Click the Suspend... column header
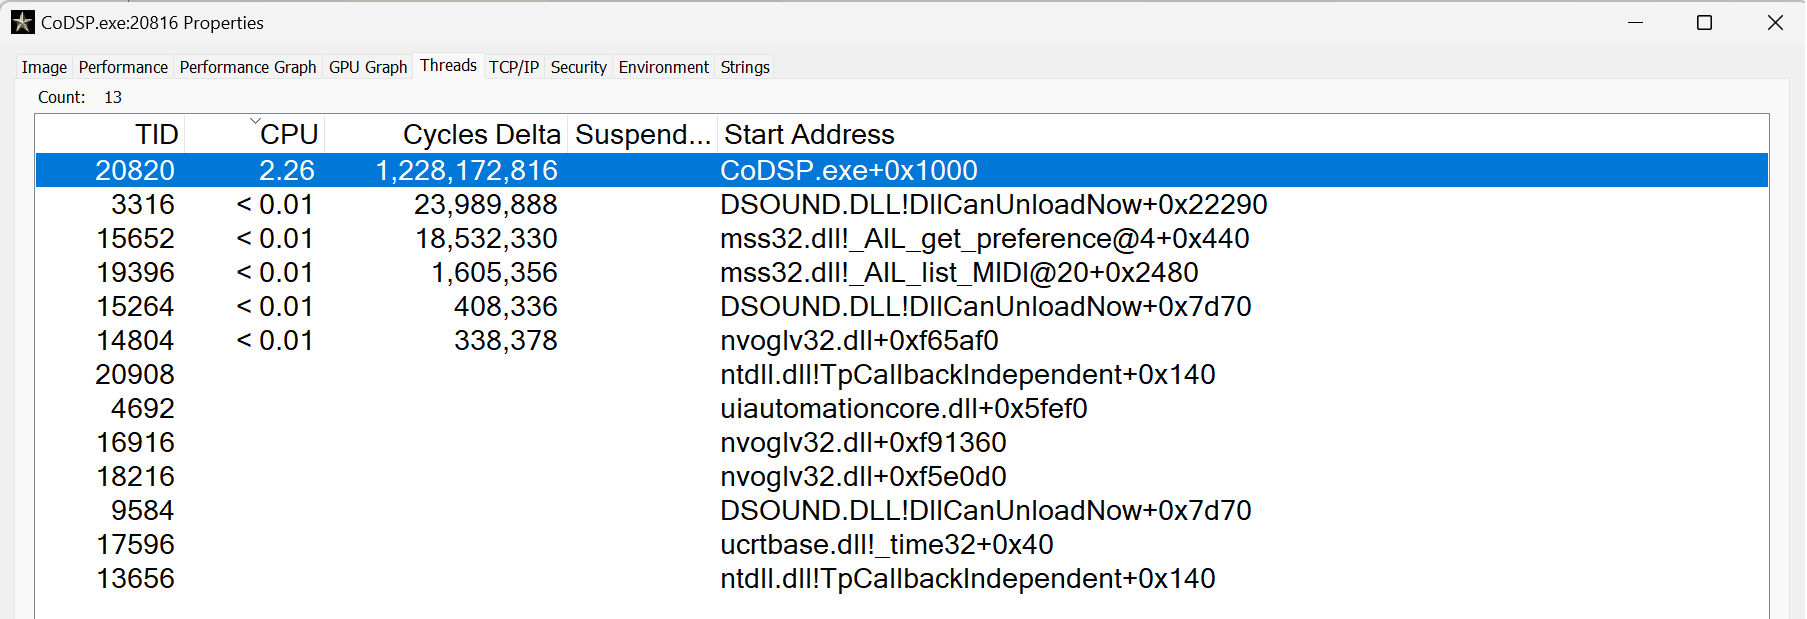Screen dimensions: 1807x619 (x=642, y=134)
